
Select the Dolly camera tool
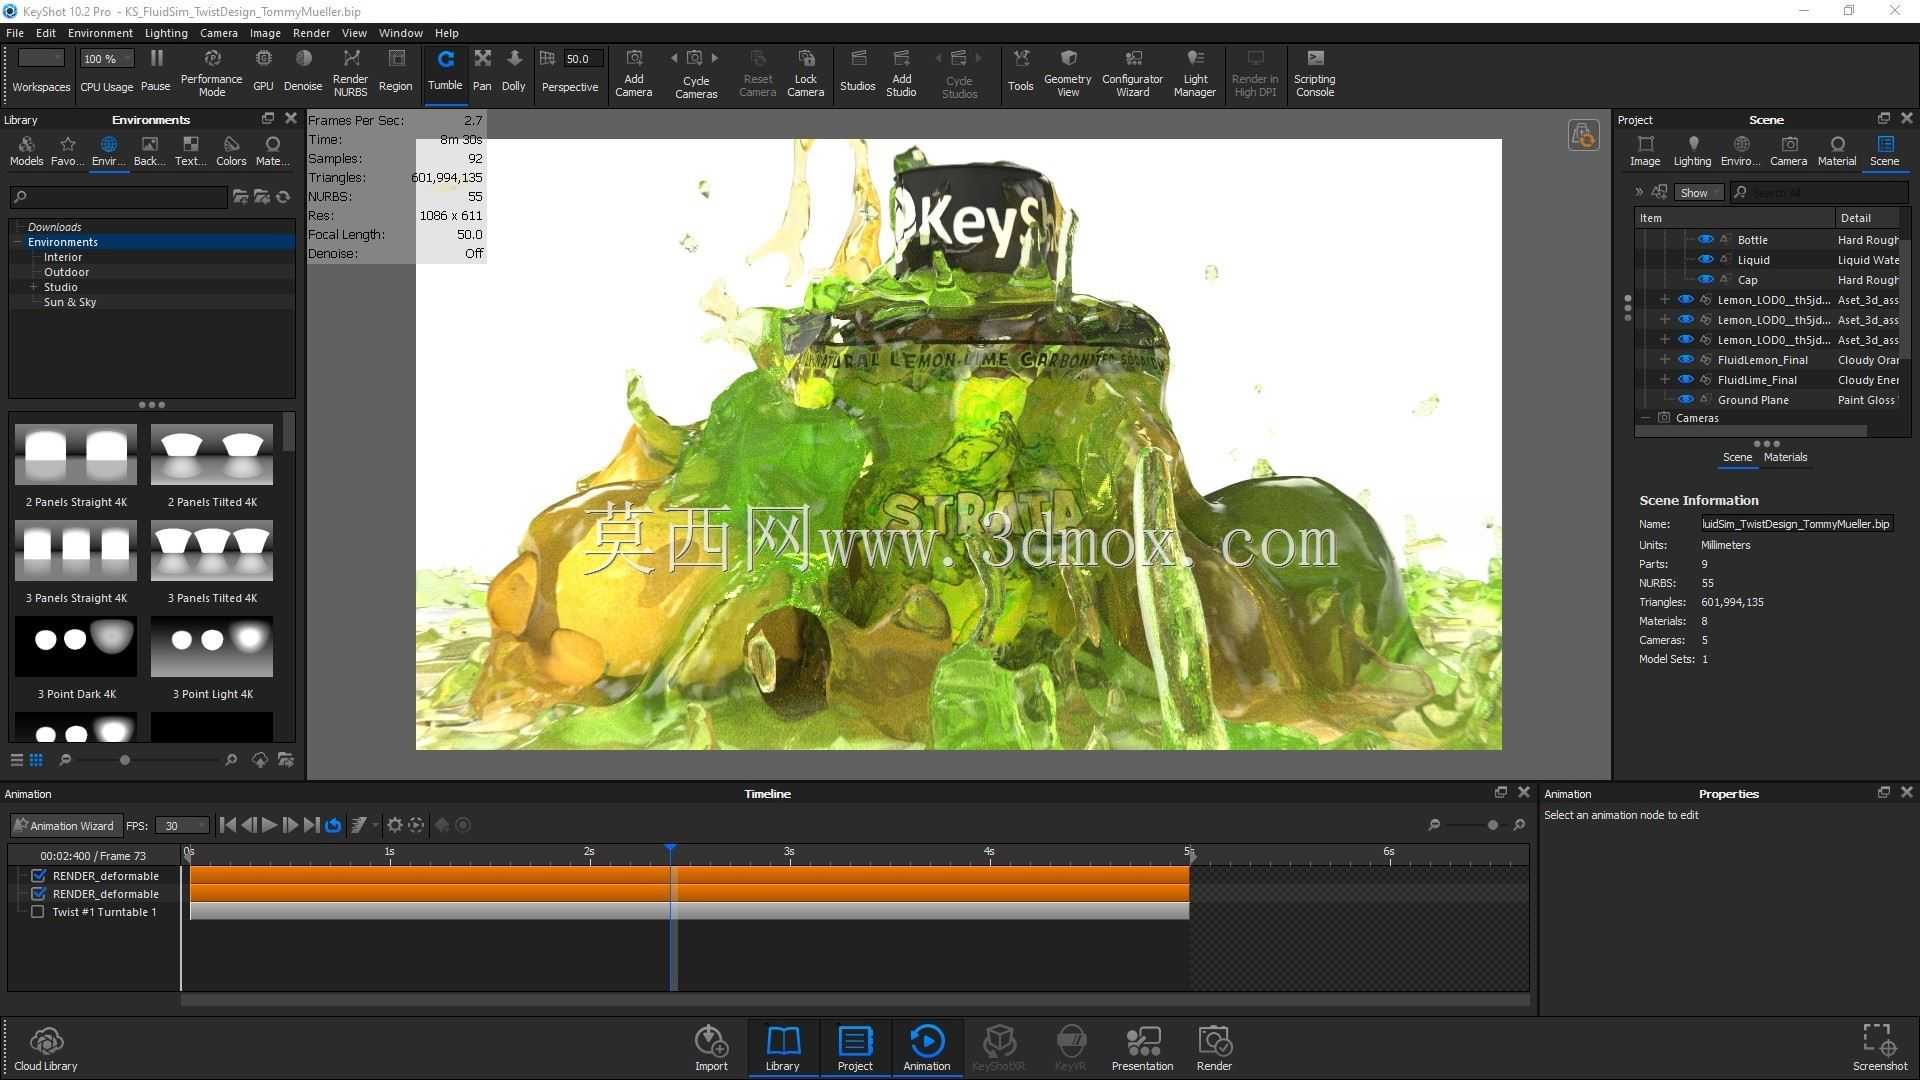[x=514, y=71]
